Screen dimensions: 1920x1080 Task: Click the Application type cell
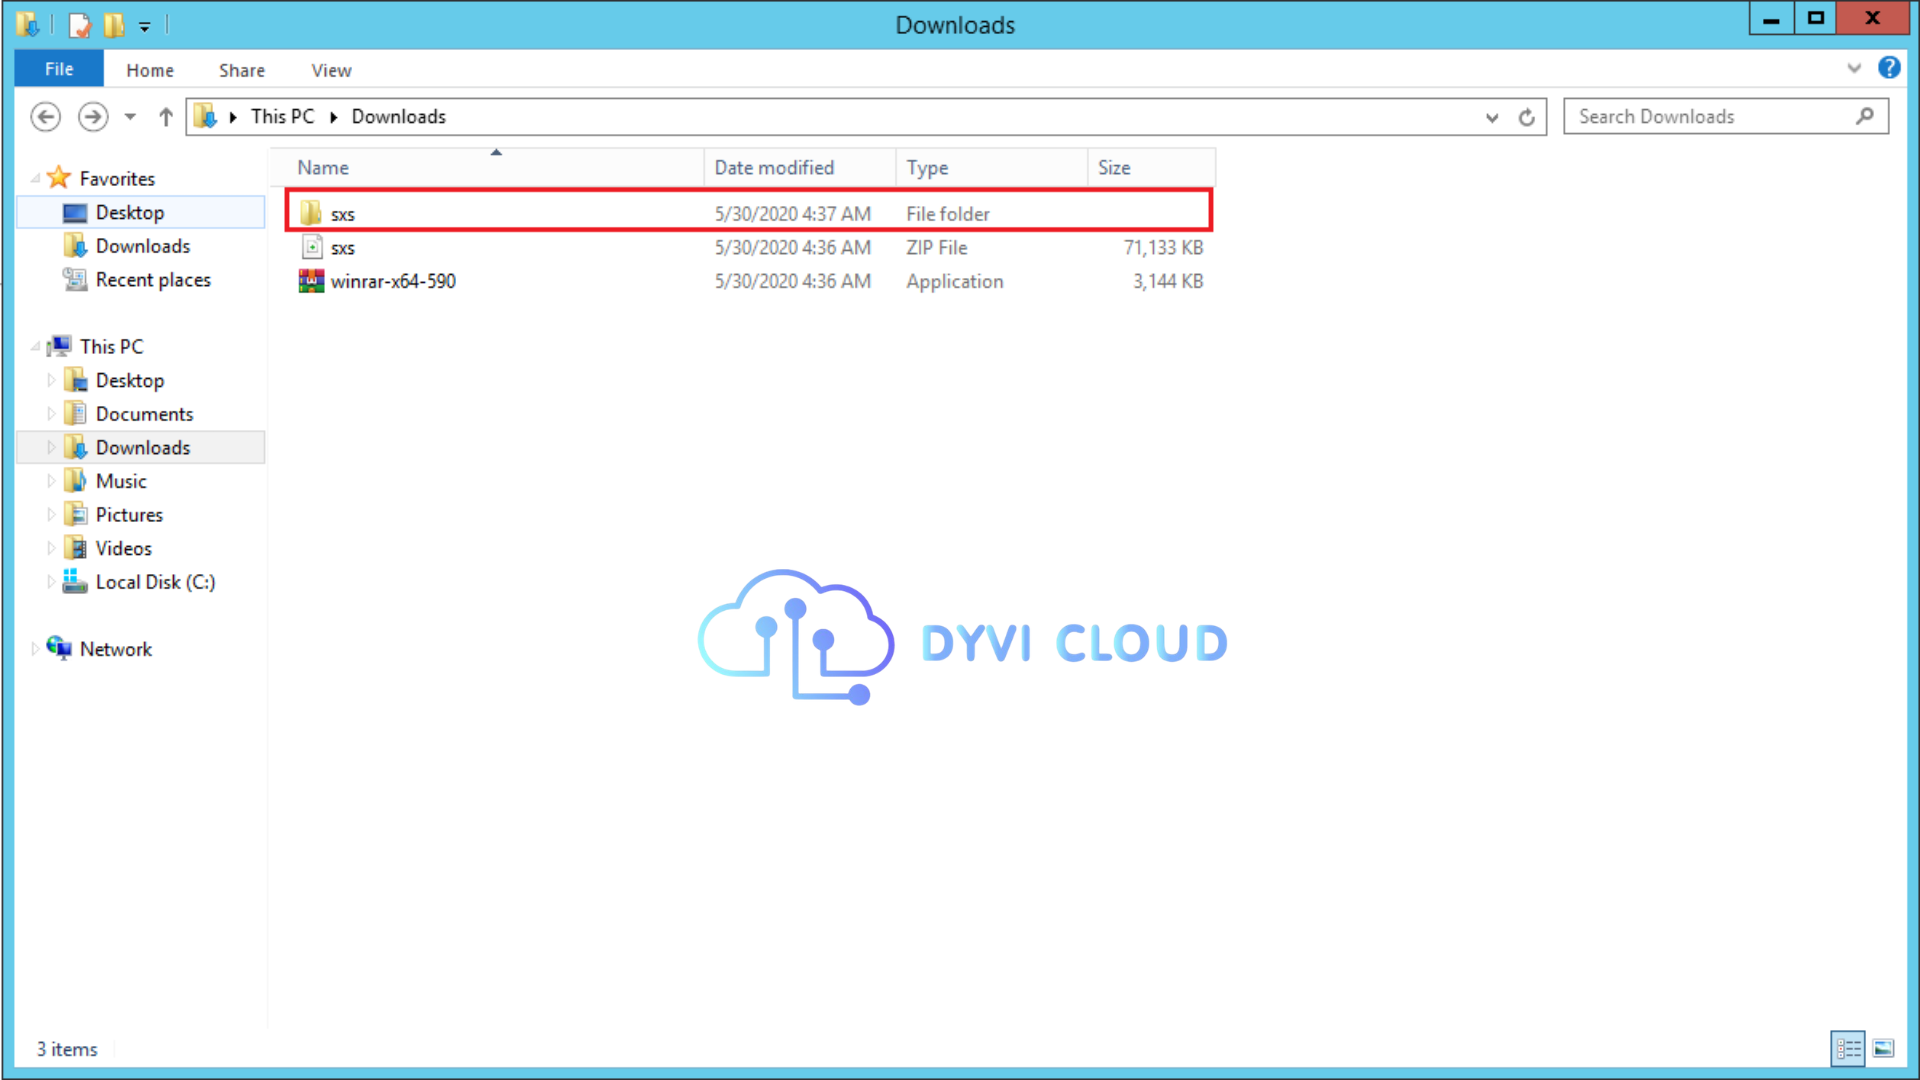(955, 281)
